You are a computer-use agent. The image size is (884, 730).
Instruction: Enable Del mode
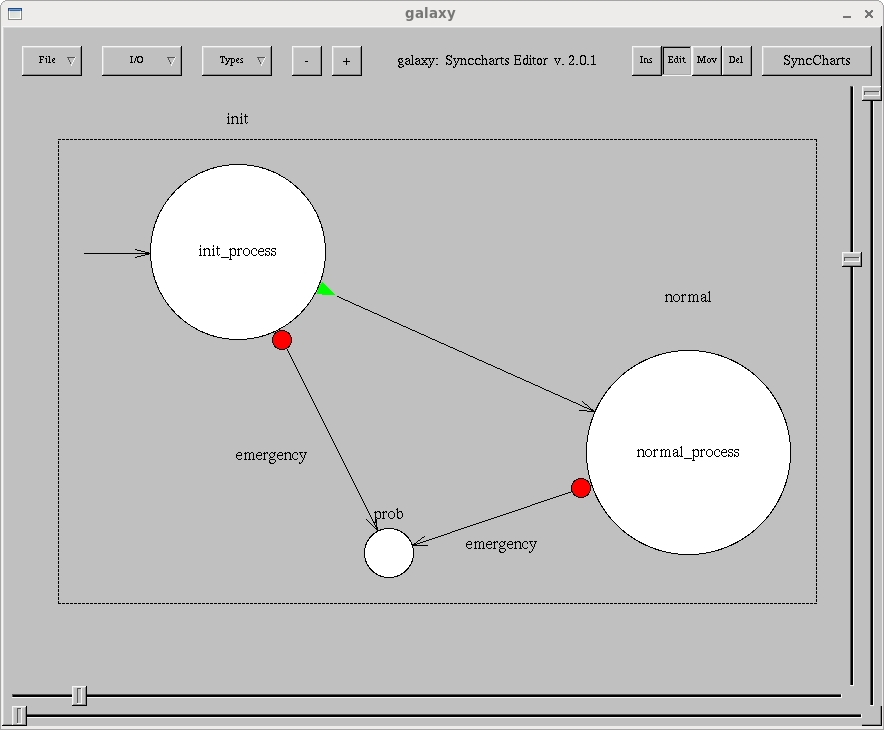click(736, 60)
